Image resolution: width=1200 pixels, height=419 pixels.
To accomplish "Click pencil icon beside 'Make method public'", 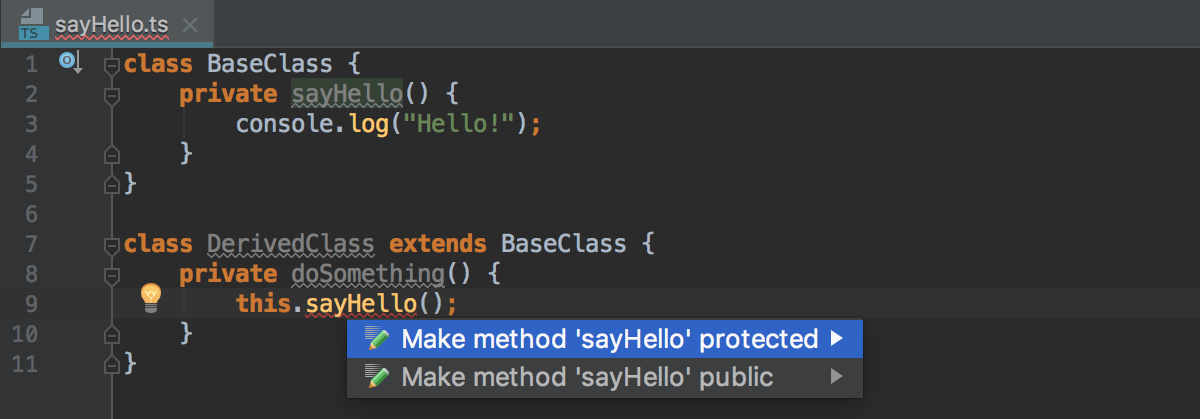I will pos(377,377).
